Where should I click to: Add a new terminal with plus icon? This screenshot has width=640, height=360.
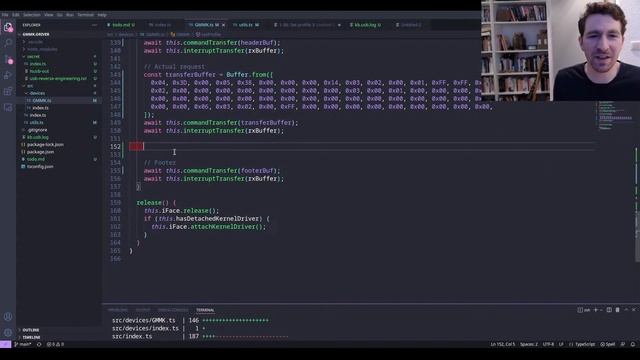tap(596, 310)
